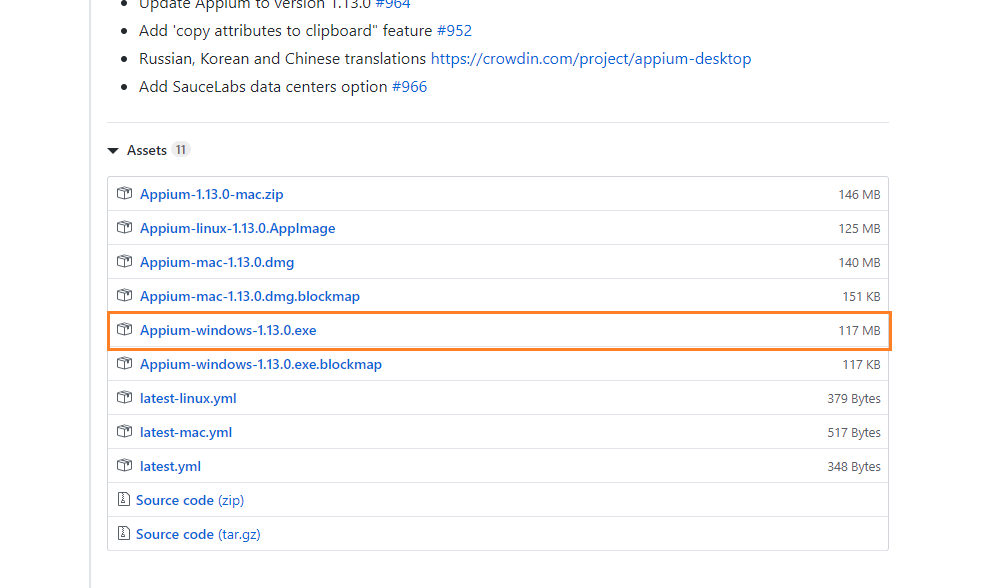Click package icon beside latest-linux.yml
Screen dimensions: 988x588
[124, 398]
